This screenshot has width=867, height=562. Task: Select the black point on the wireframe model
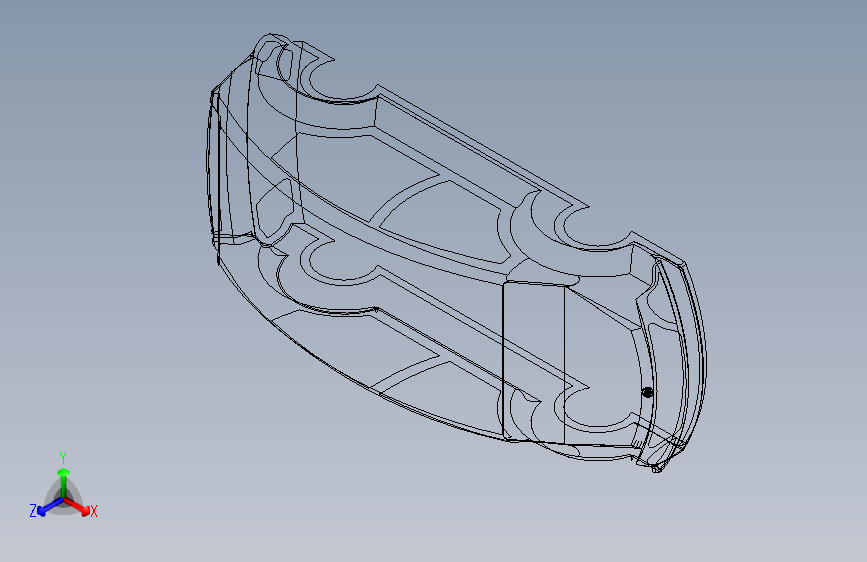point(647,392)
